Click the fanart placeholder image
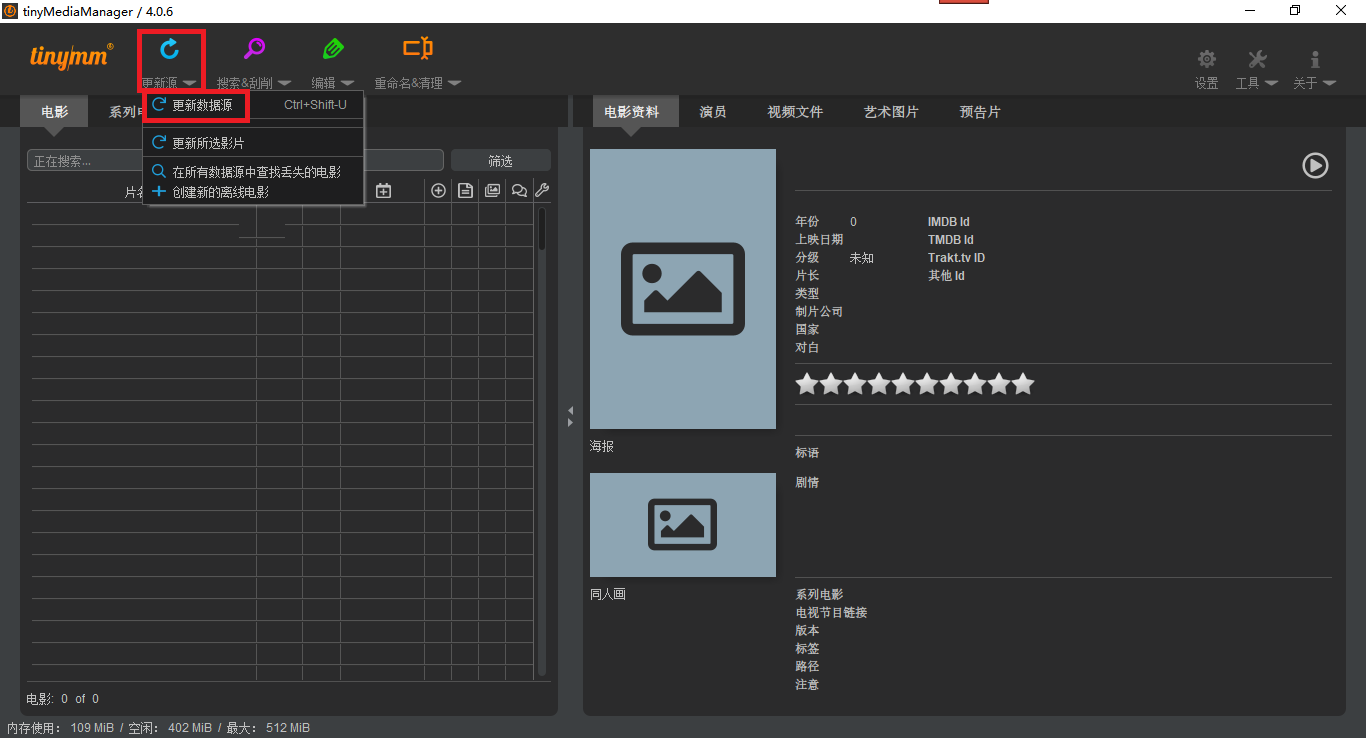 683,525
